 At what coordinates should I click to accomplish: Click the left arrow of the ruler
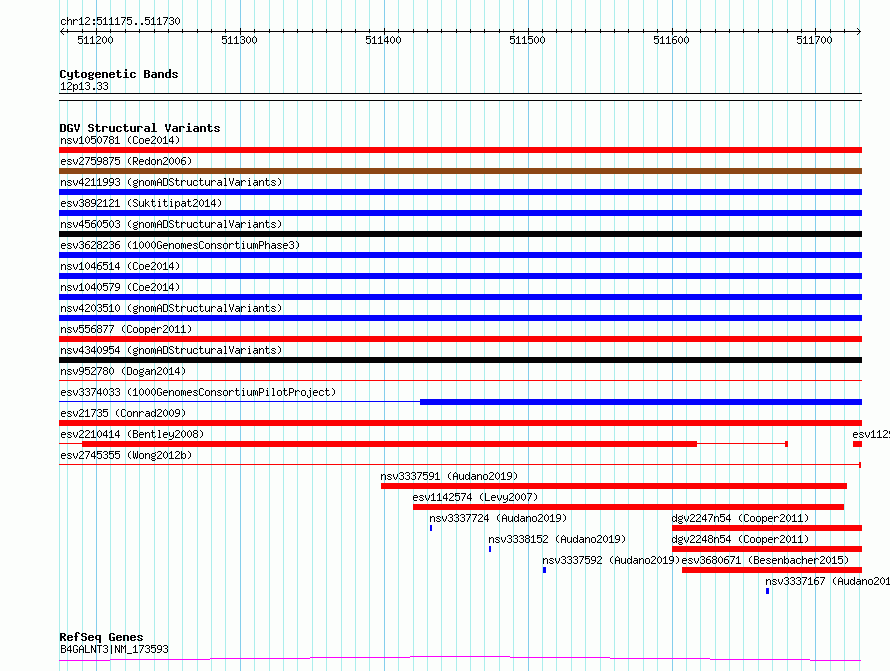[x=62, y=32]
